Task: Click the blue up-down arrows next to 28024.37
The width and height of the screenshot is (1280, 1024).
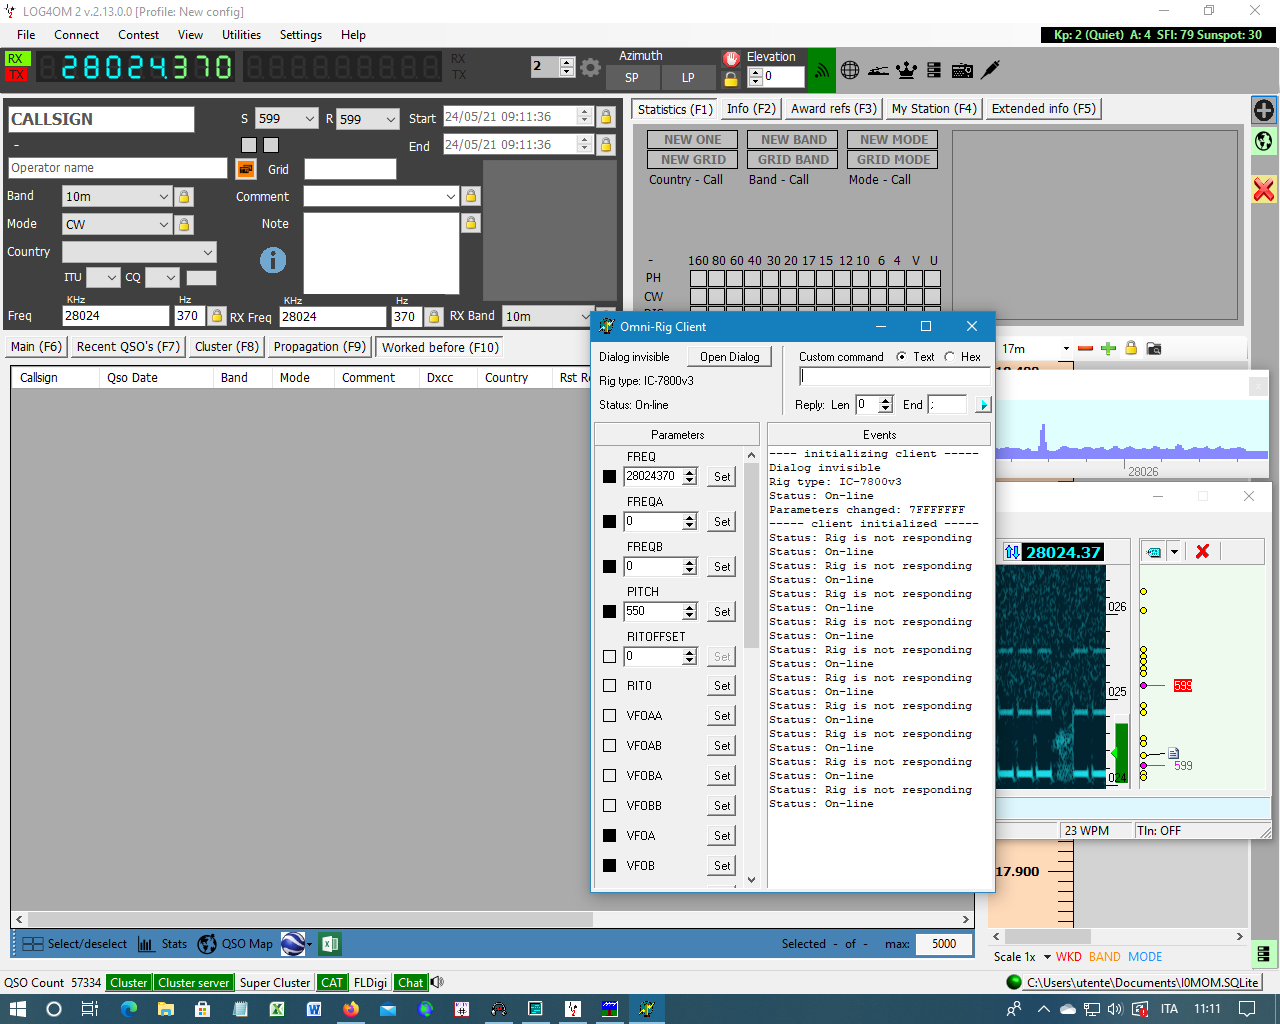Action: pos(1012,552)
